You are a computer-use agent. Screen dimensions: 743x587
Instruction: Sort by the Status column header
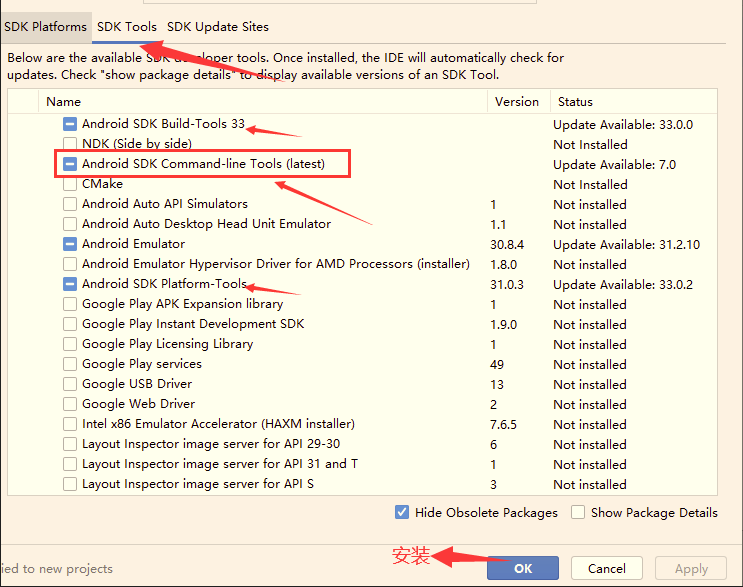click(575, 101)
